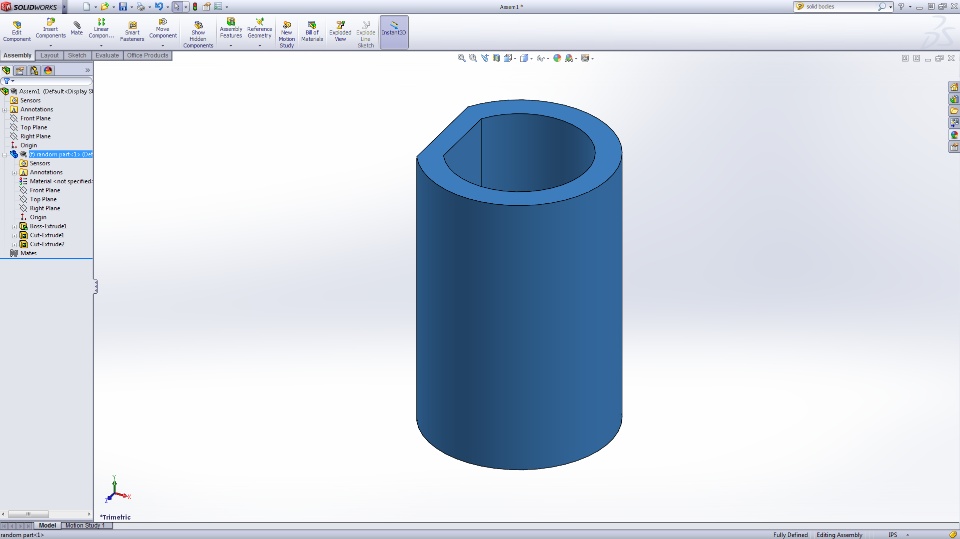
Task: Open DisplayManager tab icon
Action: pos(48,70)
